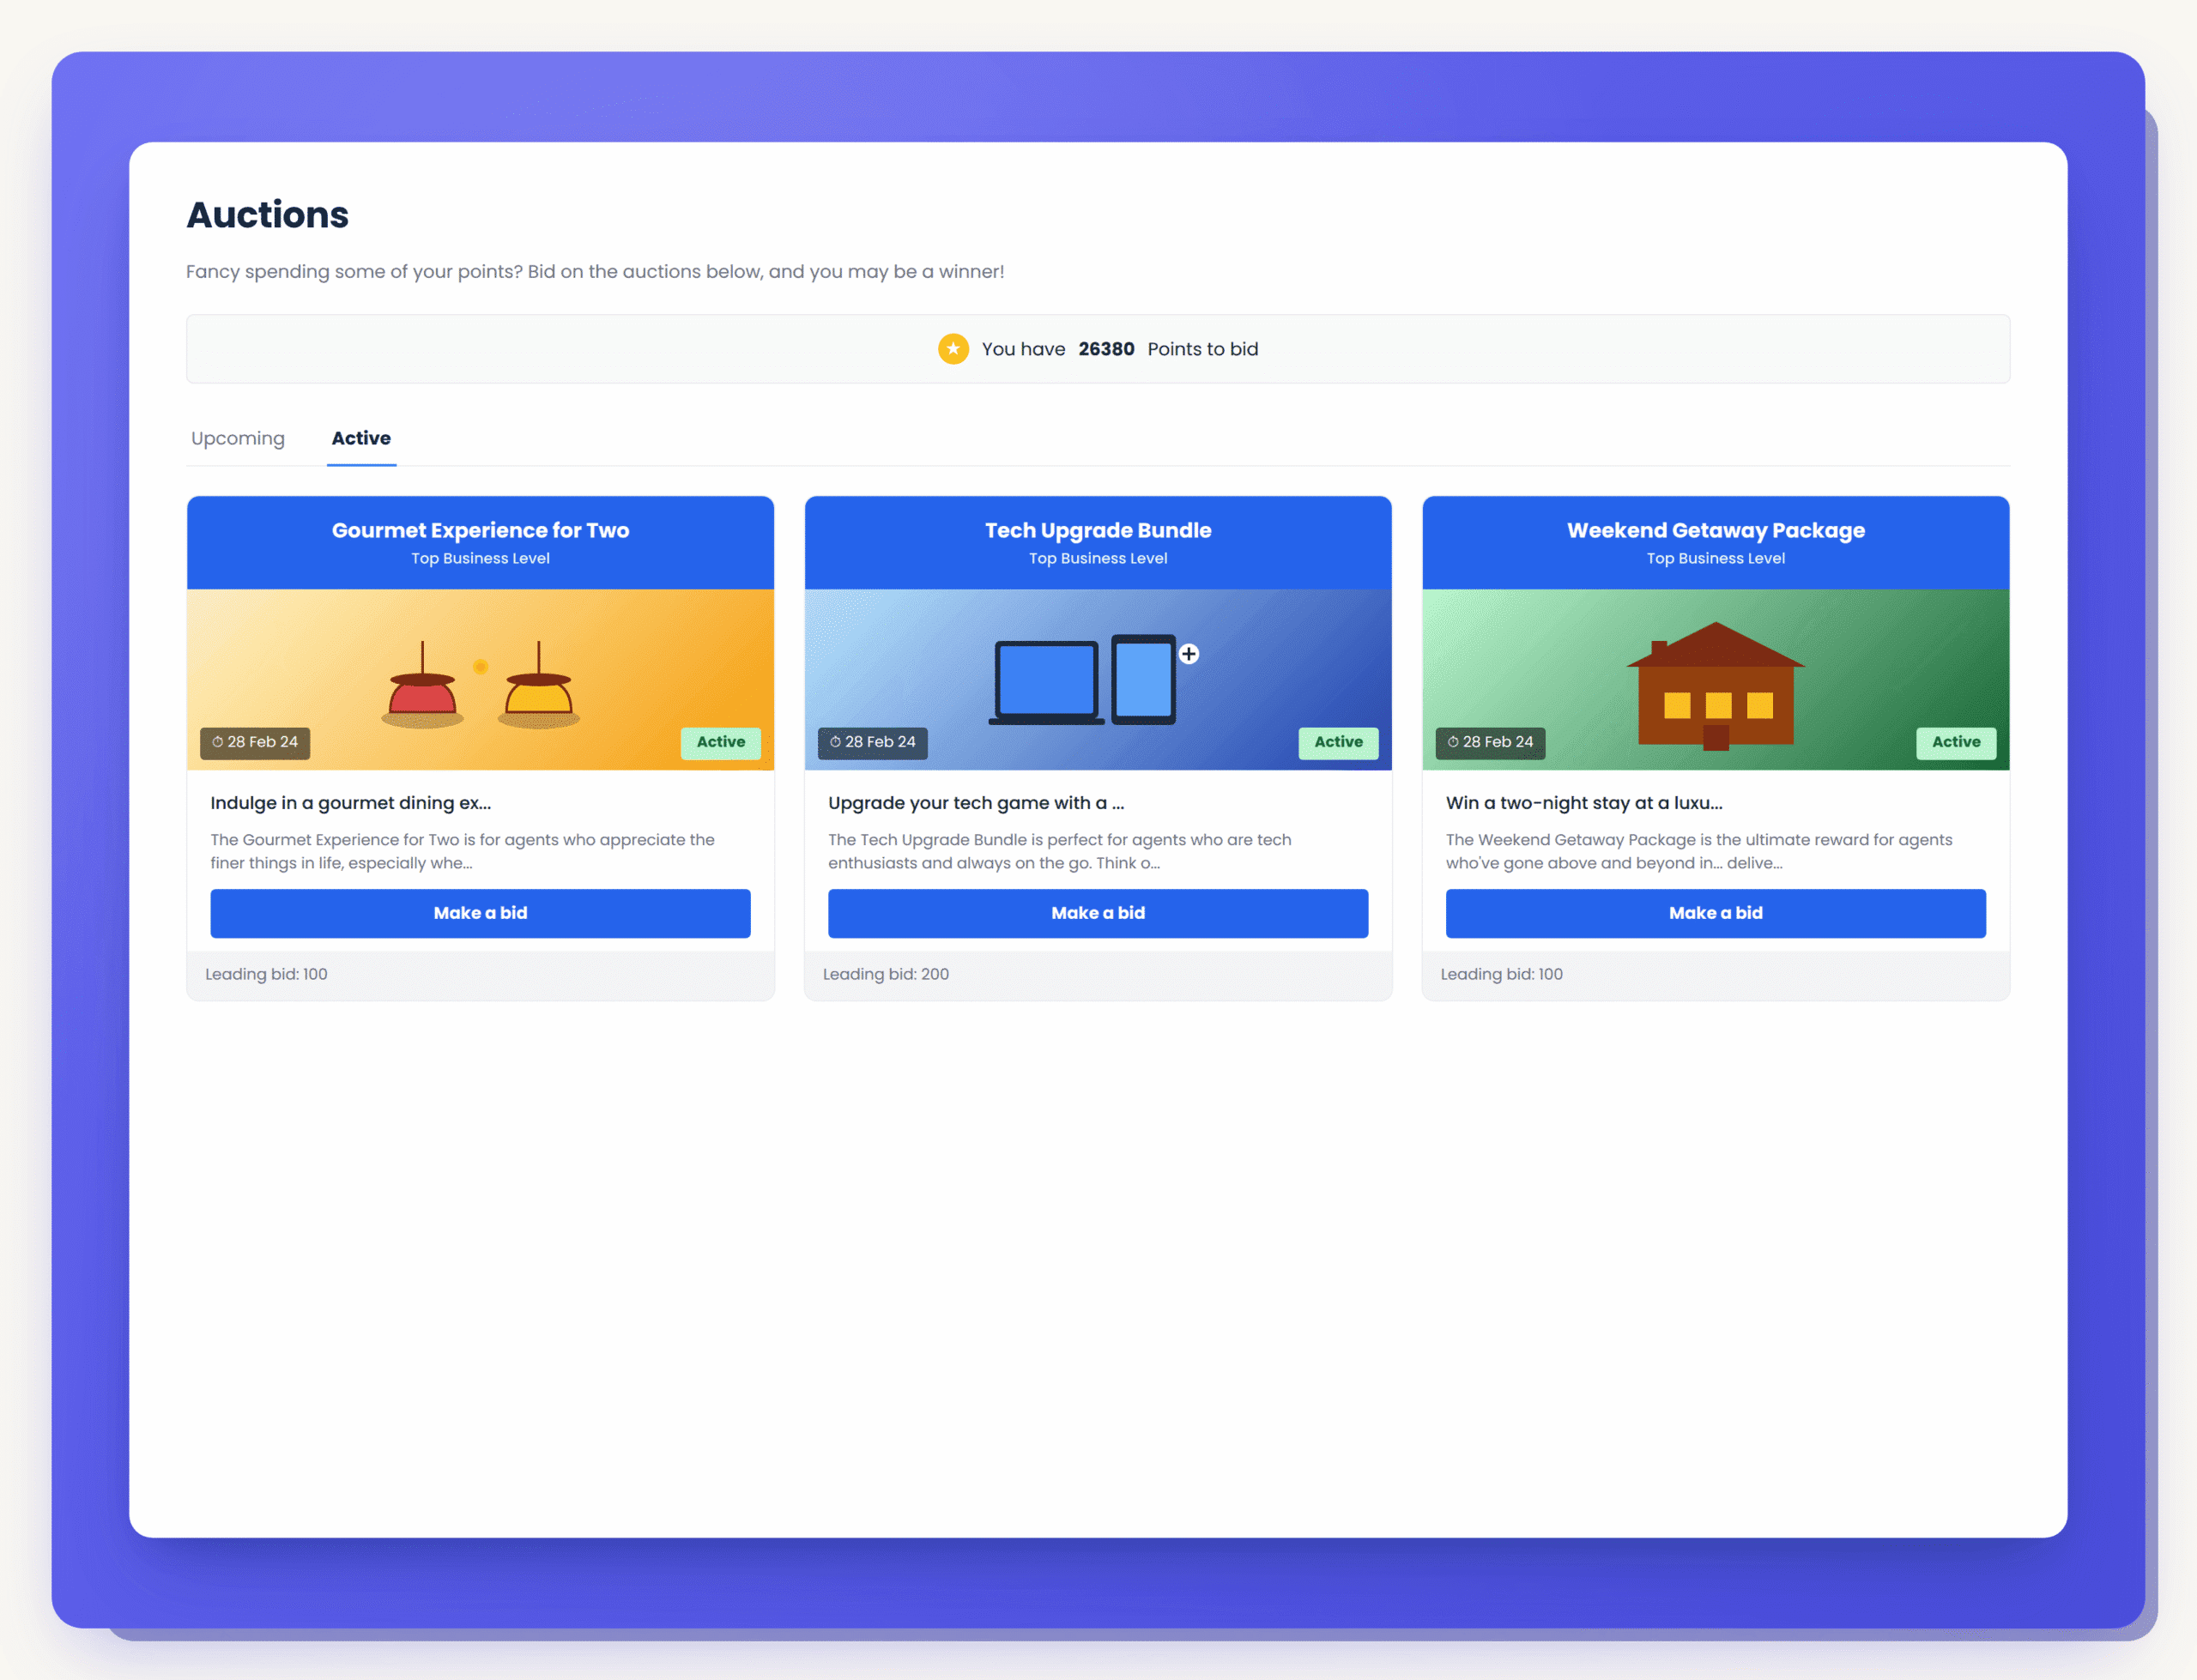Open the Gourmet Experience lamps image
Image resolution: width=2197 pixels, height=1680 pixels.
point(480,680)
